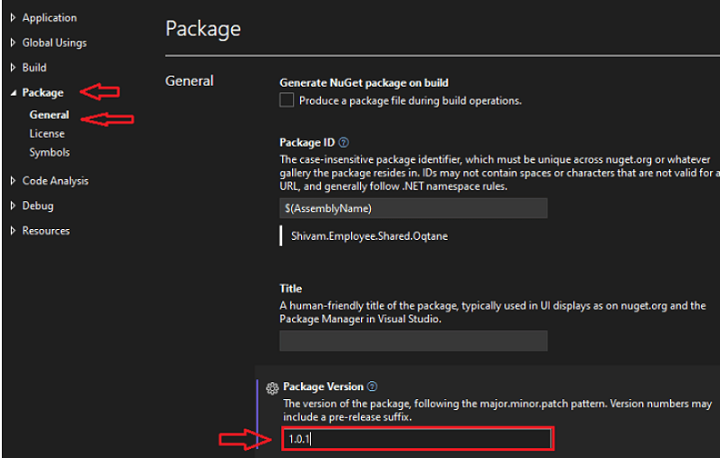The image size is (720, 458).
Task: Open the Symbols settings page
Action: pos(49,152)
